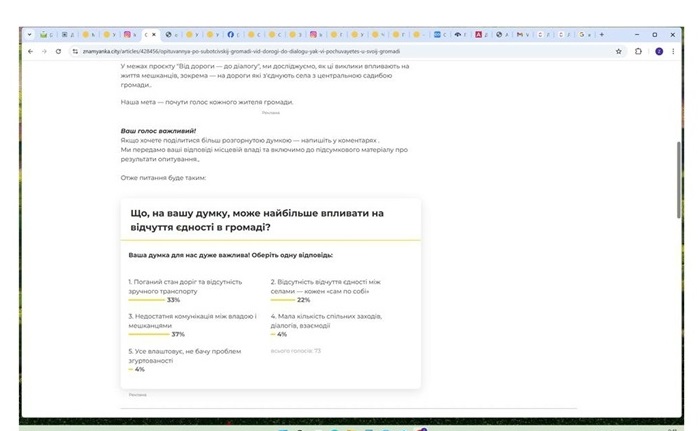The image size is (700, 431).
Task: Switch to the Google tab
Action: click(585, 34)
